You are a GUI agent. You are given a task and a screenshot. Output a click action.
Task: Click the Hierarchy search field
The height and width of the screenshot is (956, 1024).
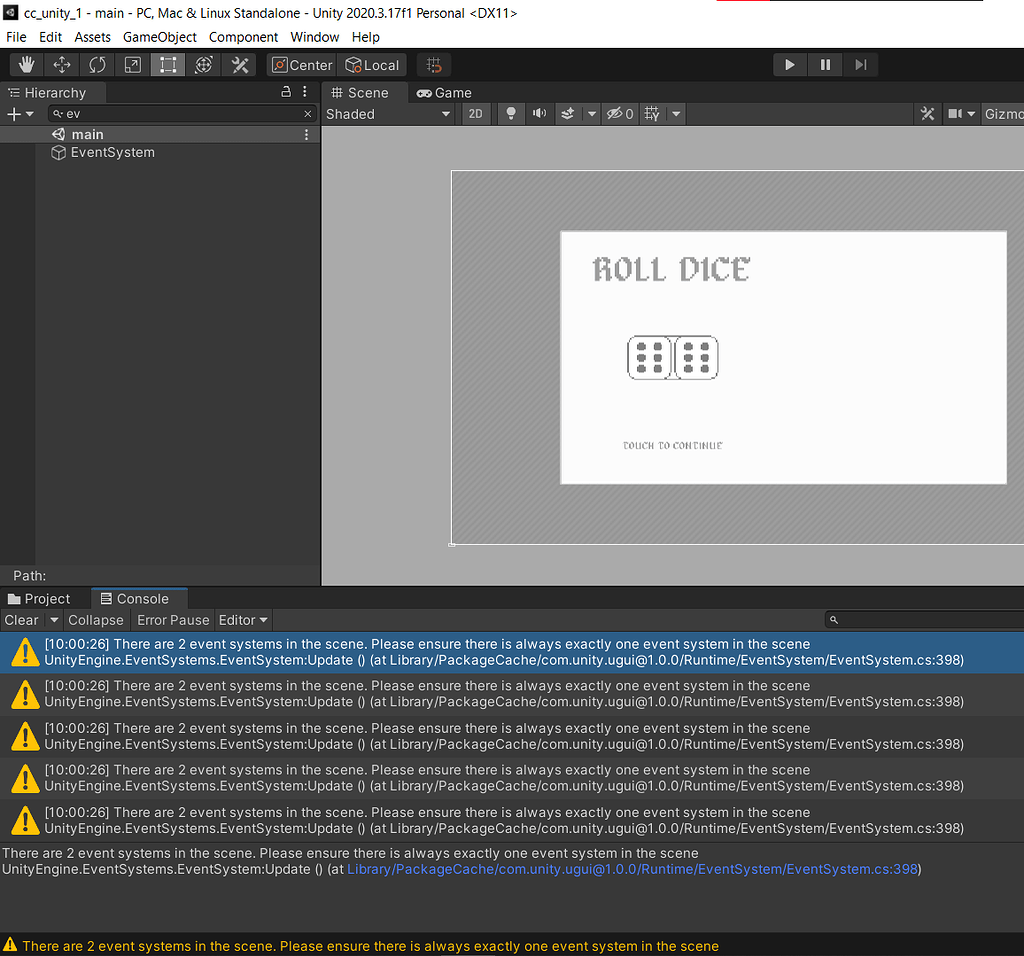pyautogui.click(x=180, y=113)
